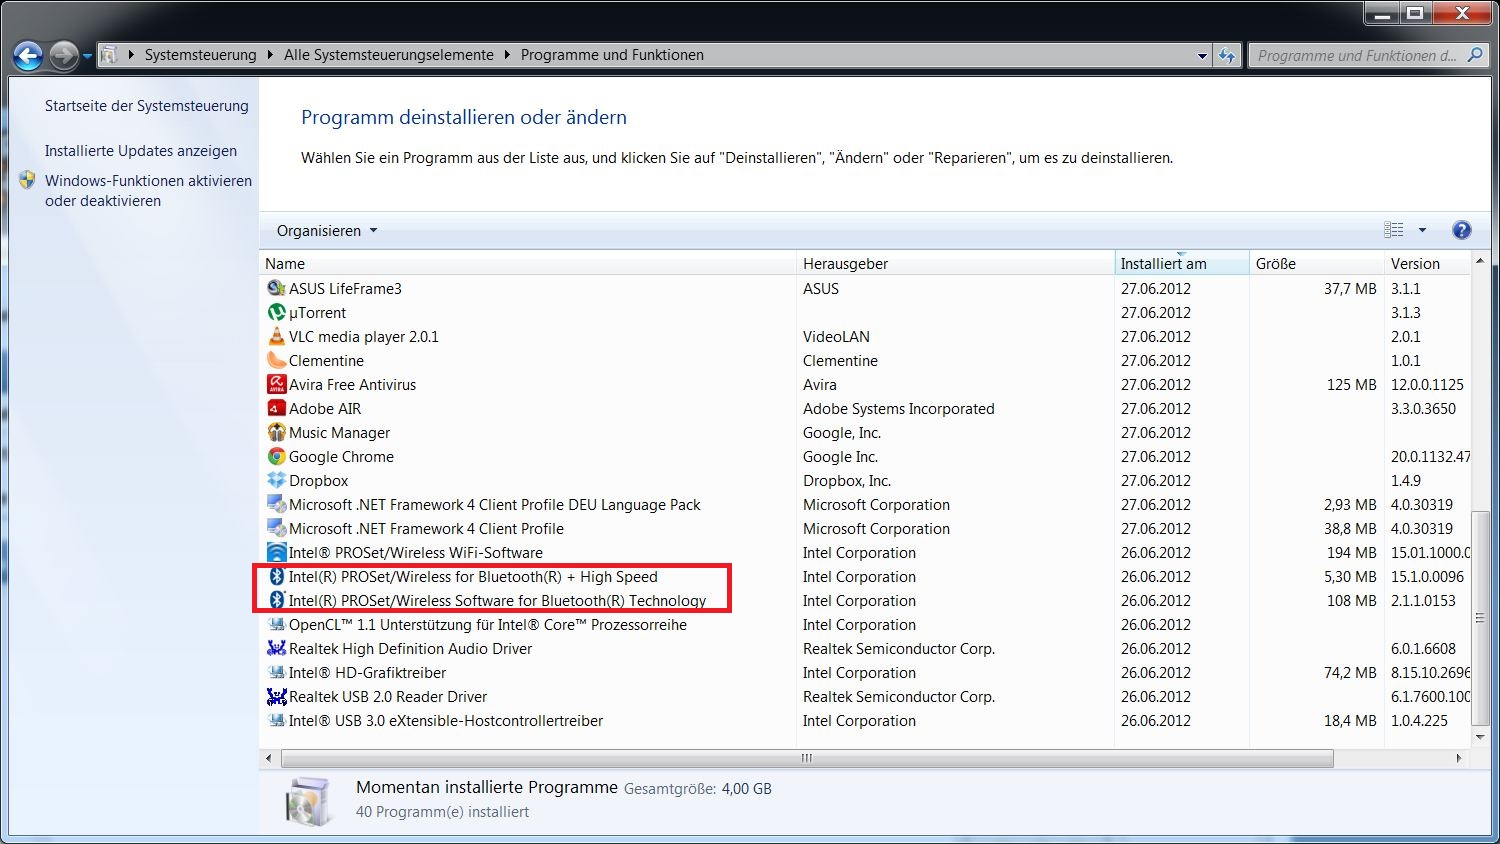The image size is (1500, 844).
Task: Click the Clementine program icon
Action: pos(277,360)
